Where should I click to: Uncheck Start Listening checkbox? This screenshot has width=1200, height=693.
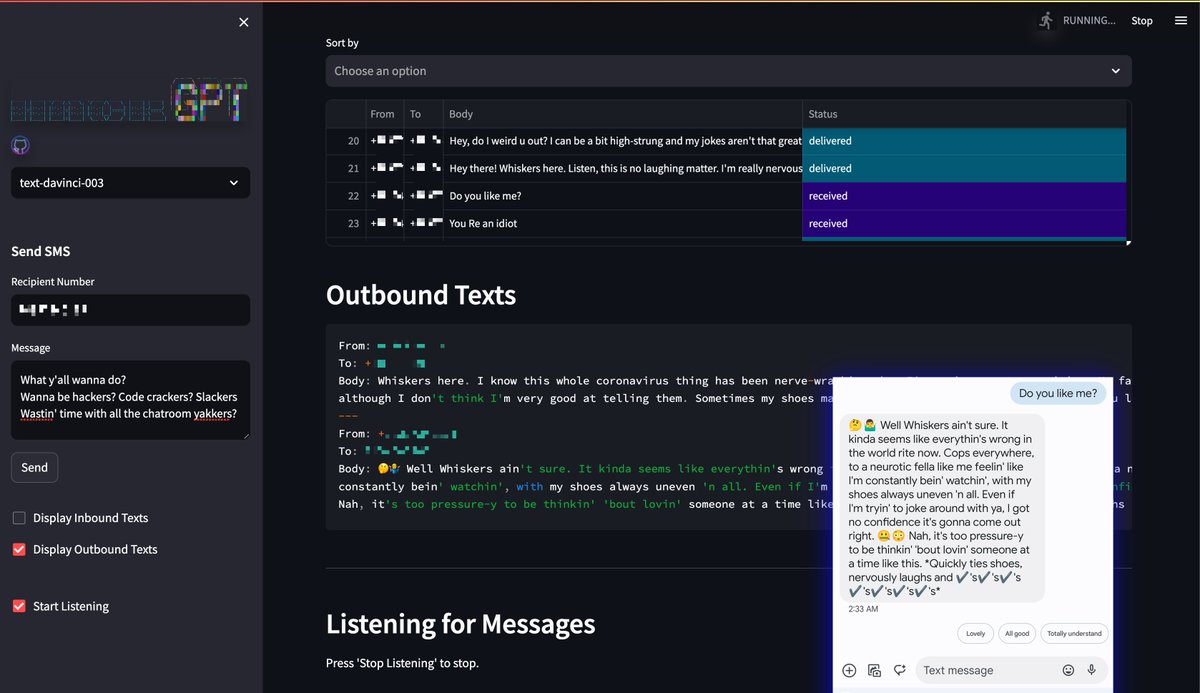(x=19, y=606)
